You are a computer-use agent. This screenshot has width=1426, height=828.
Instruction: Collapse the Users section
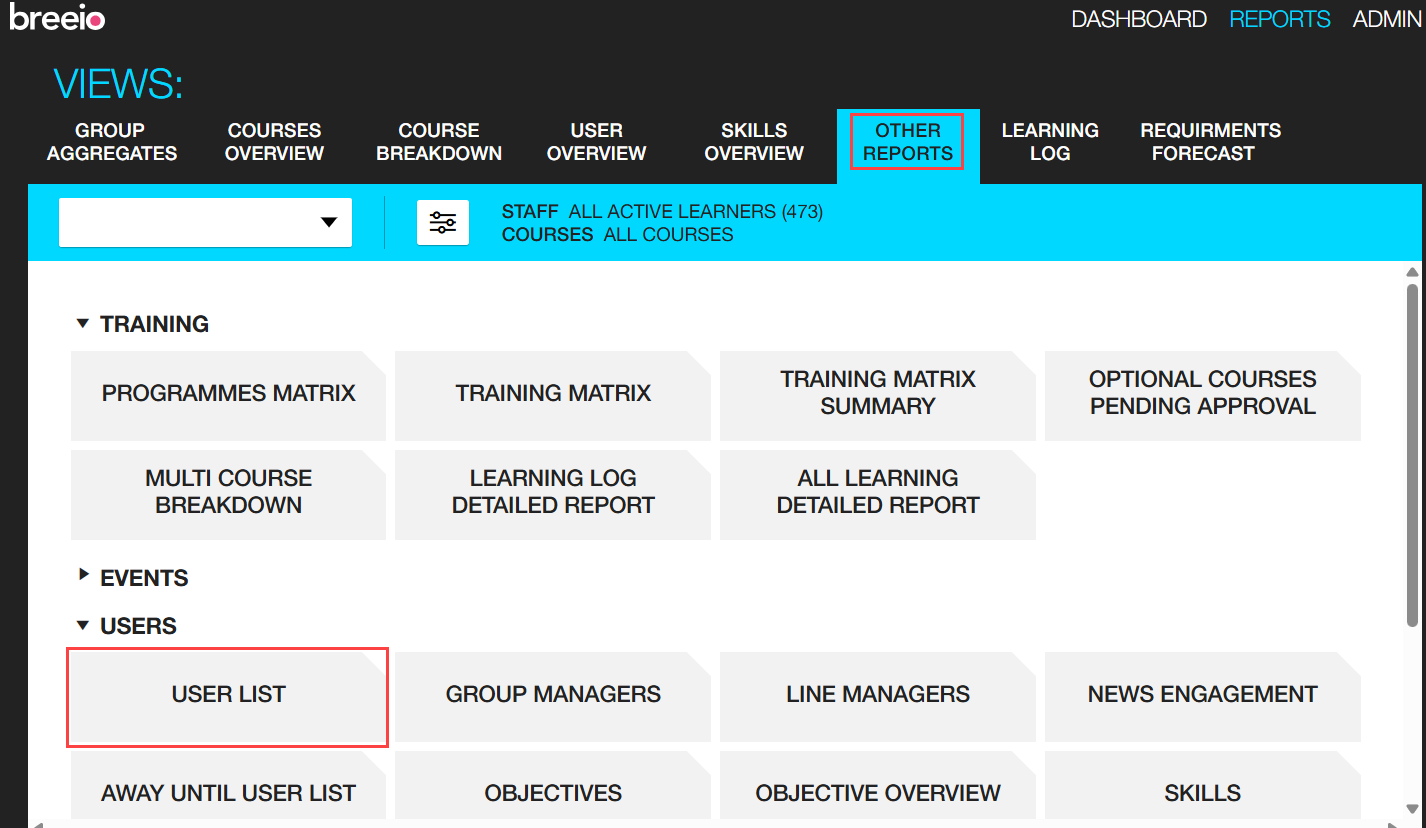[x=83, y=626]
